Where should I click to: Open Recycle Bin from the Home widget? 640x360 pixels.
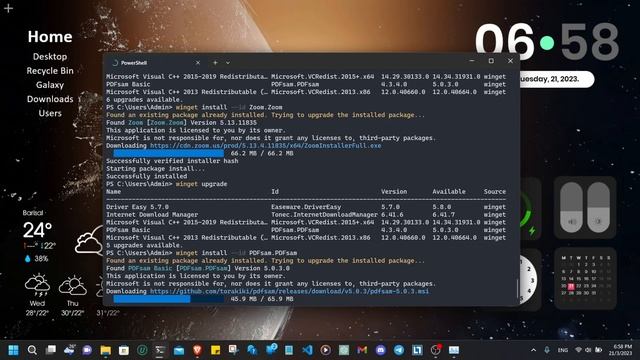point(50,71)
